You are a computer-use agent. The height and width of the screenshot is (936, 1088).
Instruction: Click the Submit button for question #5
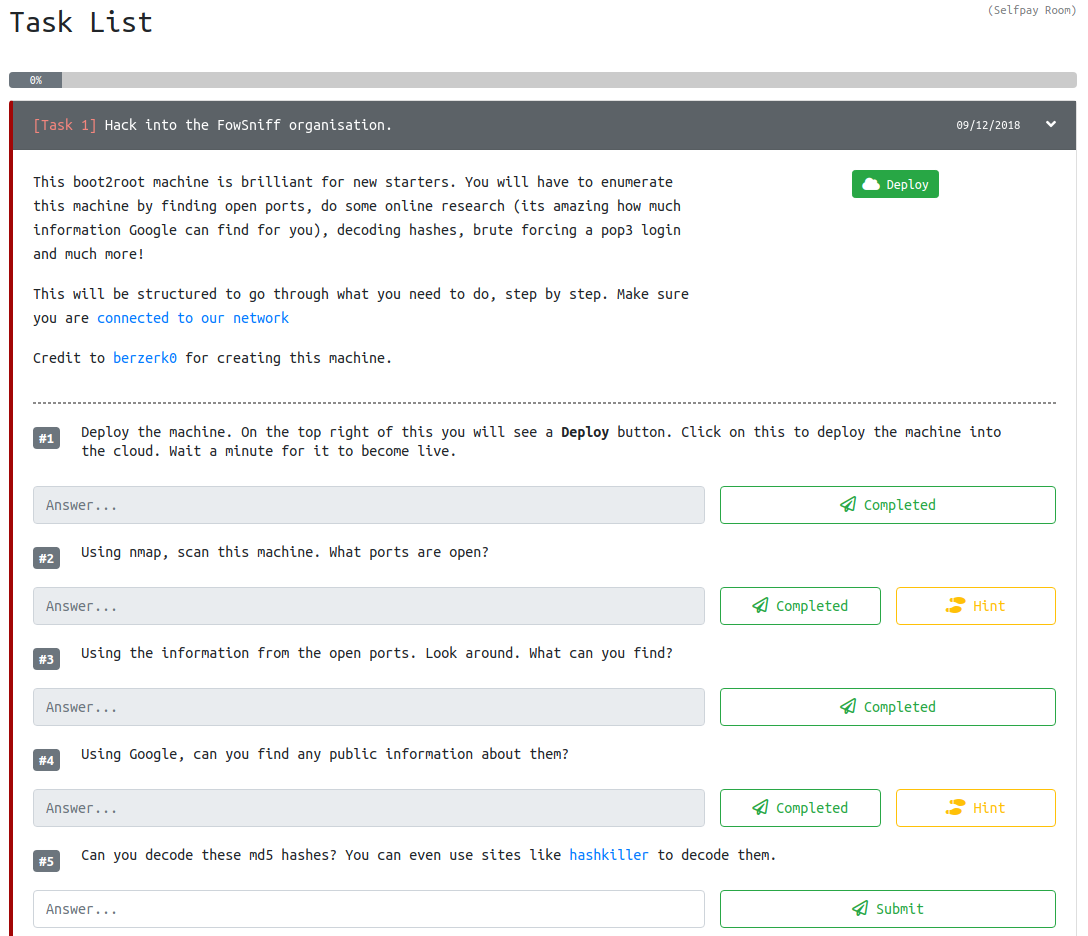(887, 909)
